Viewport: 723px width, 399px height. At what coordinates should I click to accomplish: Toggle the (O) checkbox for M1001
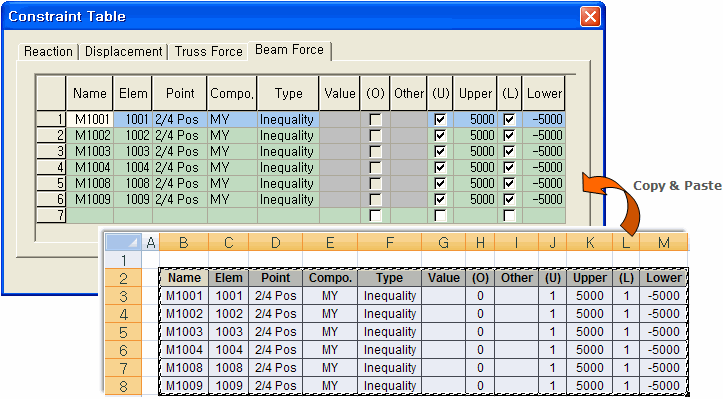375,120
